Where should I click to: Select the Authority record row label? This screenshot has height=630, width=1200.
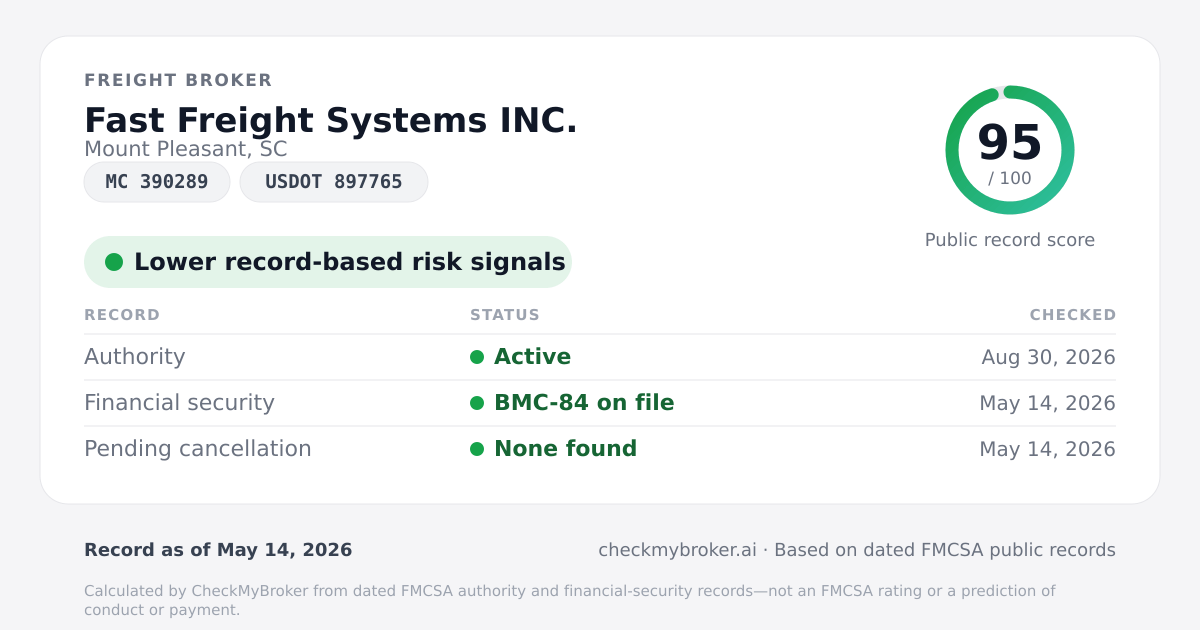[135, 357]
